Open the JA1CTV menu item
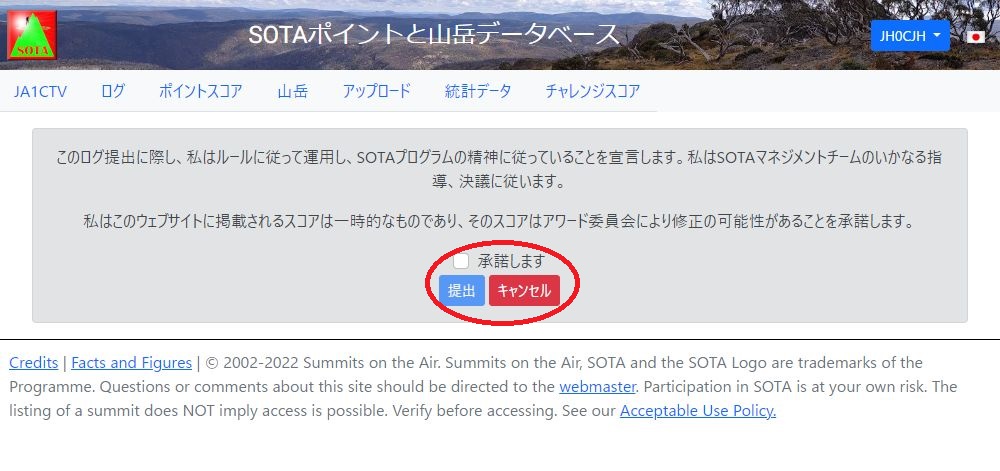The image size is (1000, 471). (x=40, y=91)
